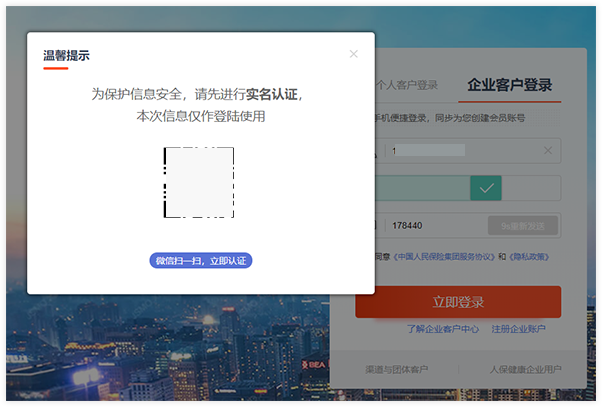Image resolution: width=602 pixels, height=407 pixels.
Task: Click the QR code image placeholder
Action: tap(199, 182)
